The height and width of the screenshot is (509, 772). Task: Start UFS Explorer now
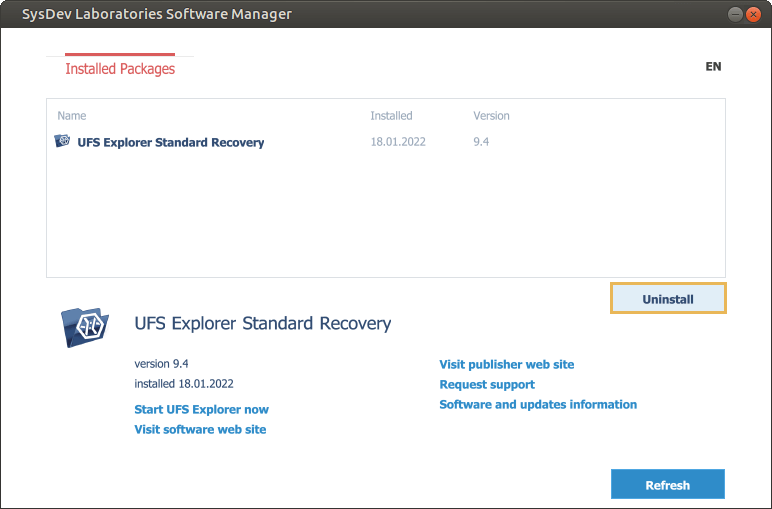pos(201,410)
